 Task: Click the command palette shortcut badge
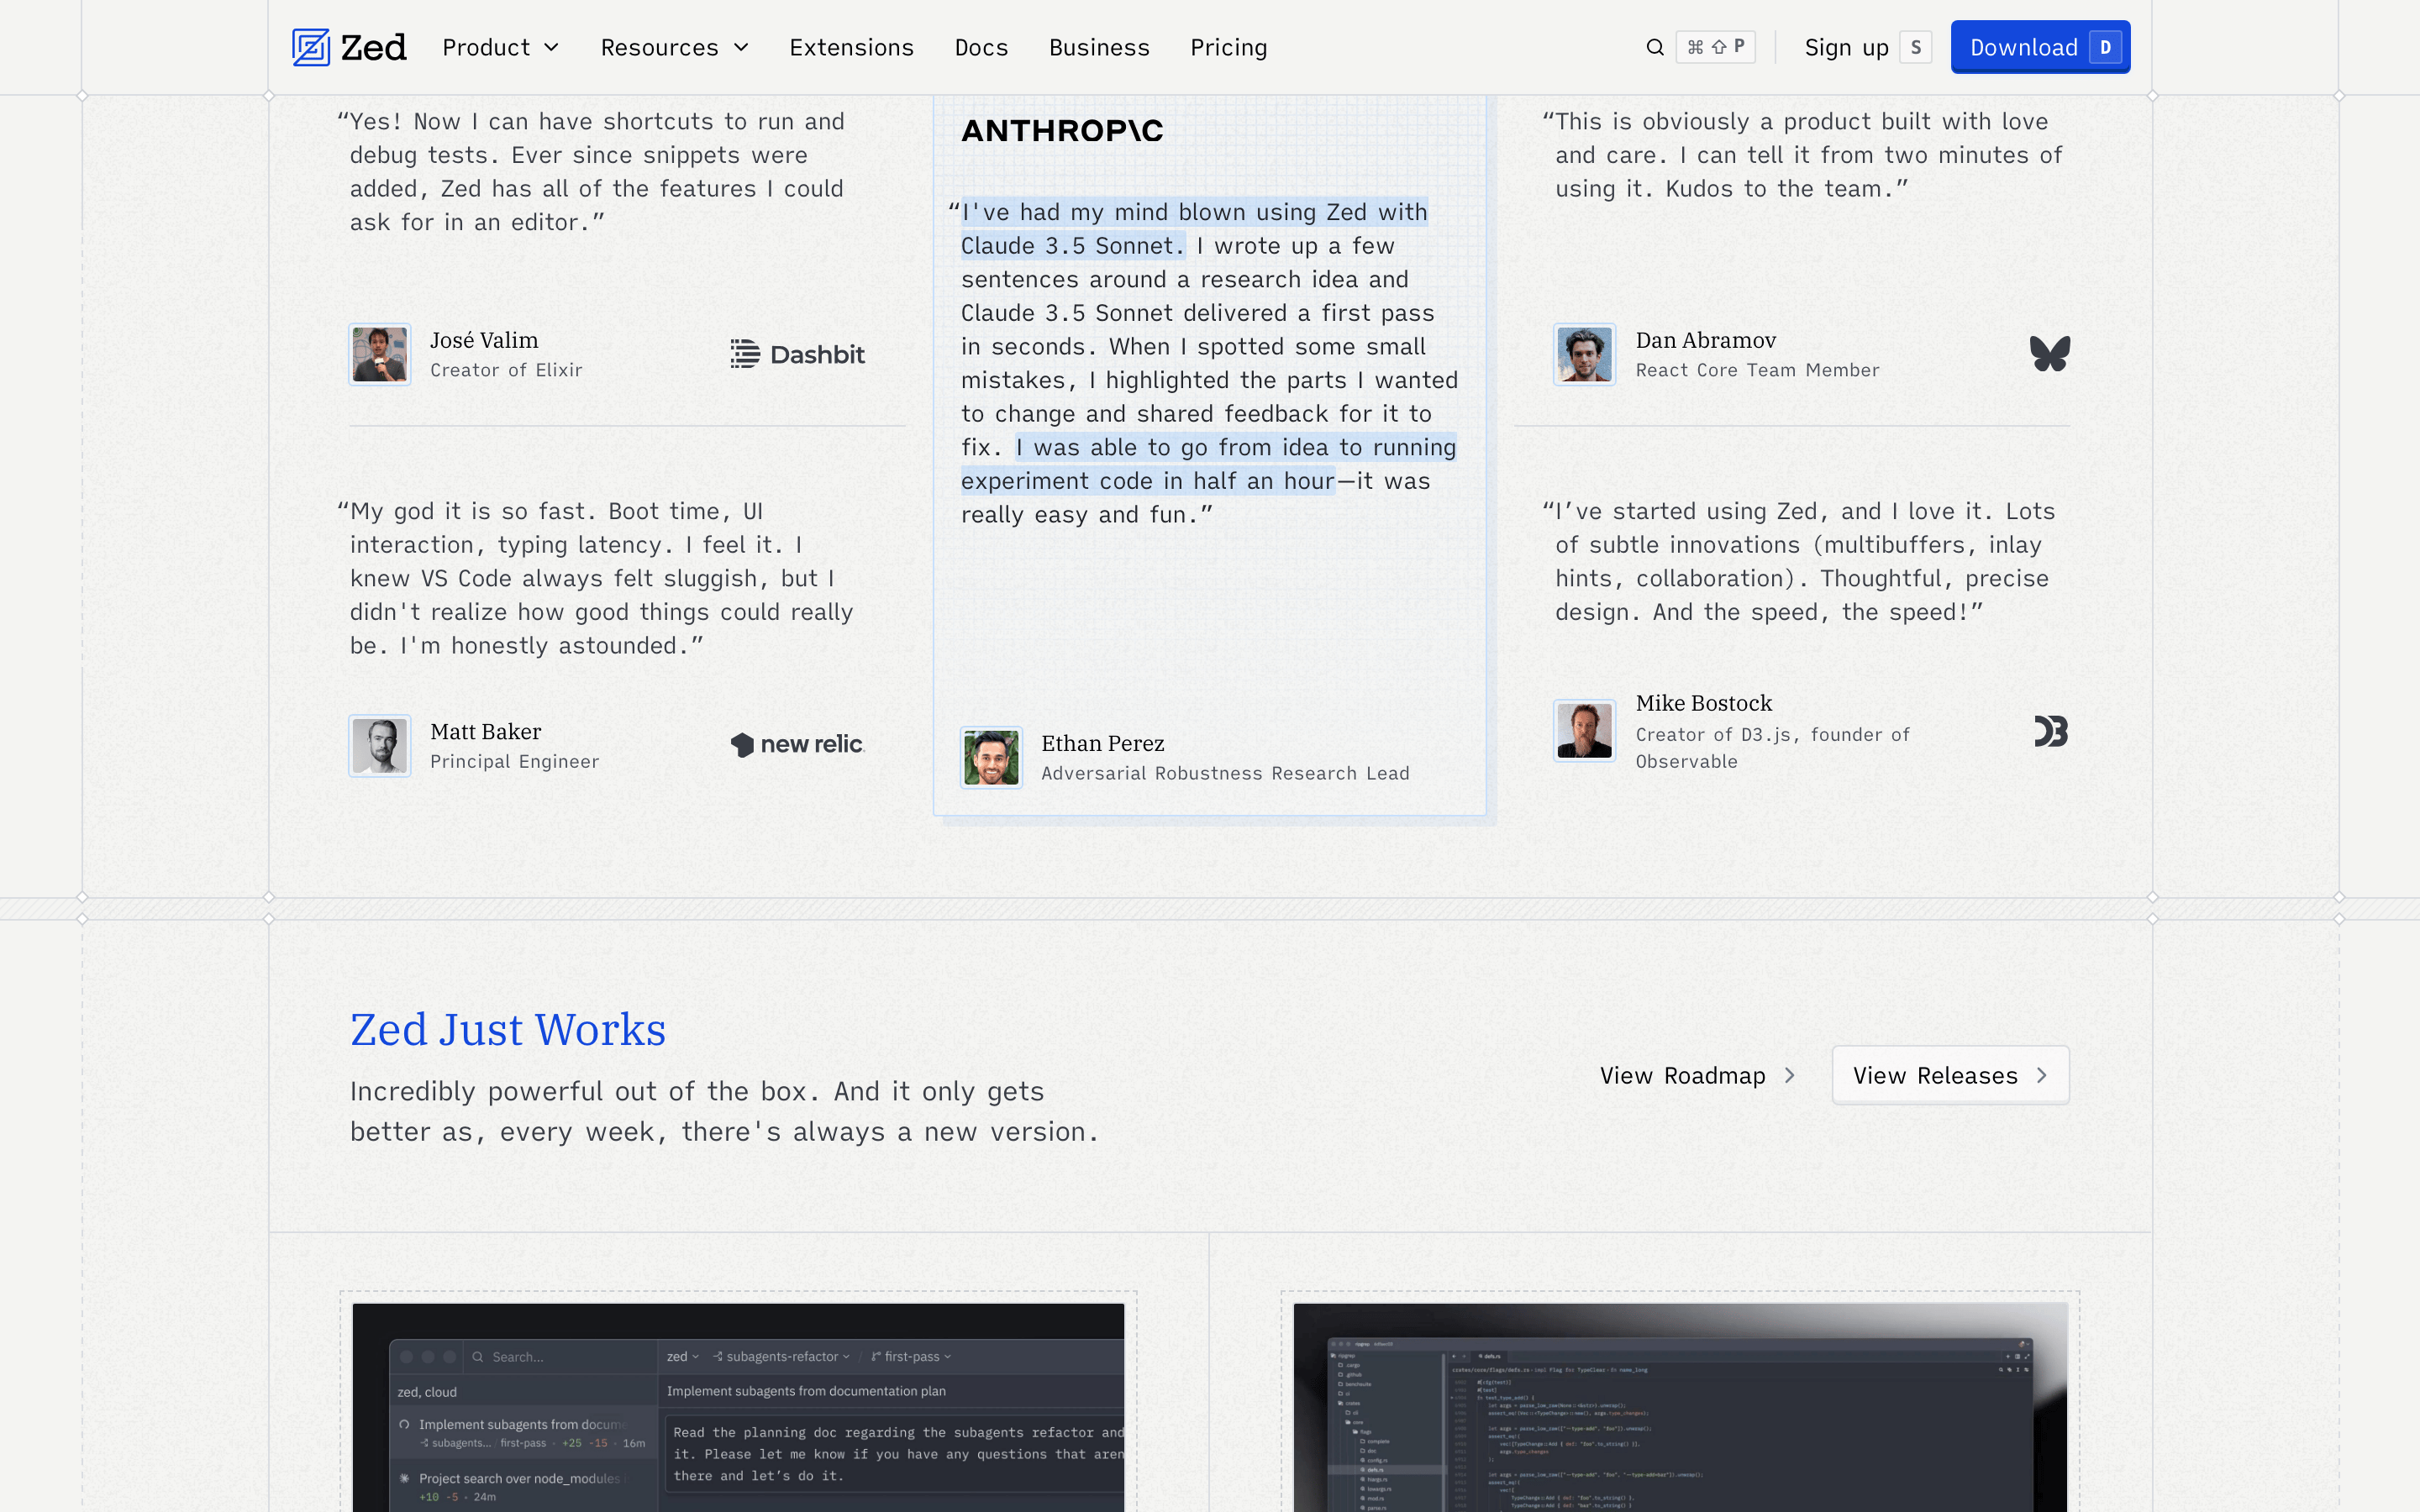click(x=1715, y=47)
